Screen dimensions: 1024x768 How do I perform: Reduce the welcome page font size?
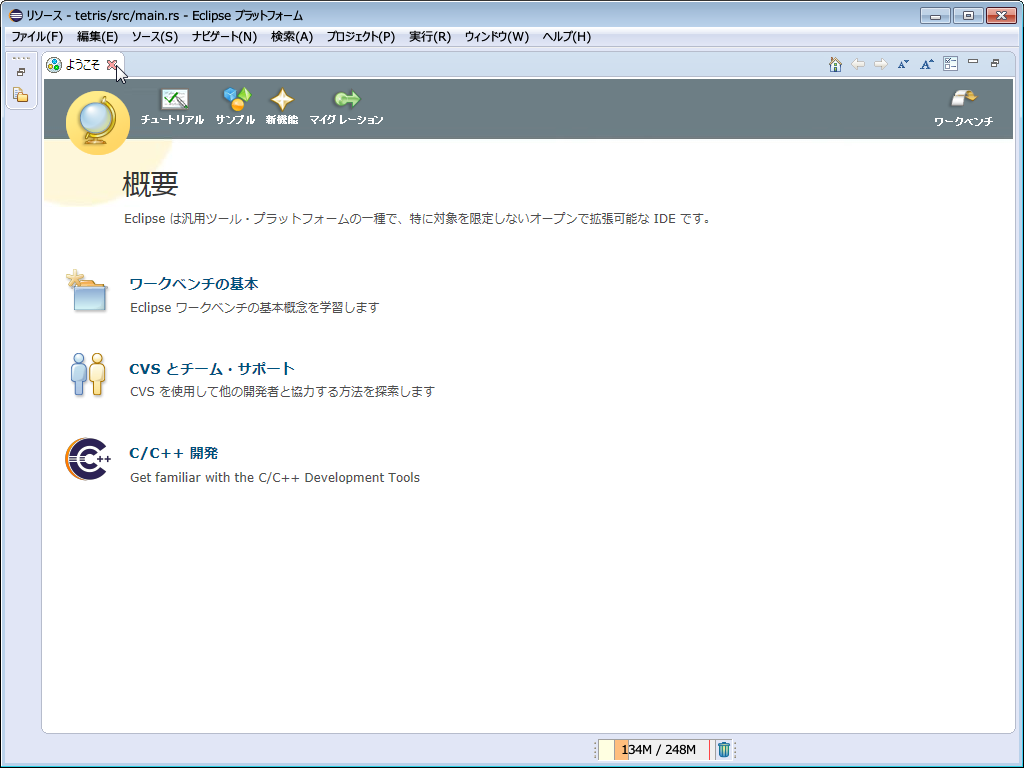(x=903, y=64)
